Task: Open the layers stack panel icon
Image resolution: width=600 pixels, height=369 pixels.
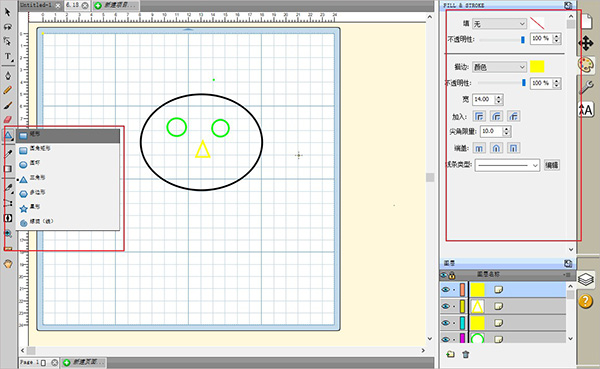Action: 586,279
